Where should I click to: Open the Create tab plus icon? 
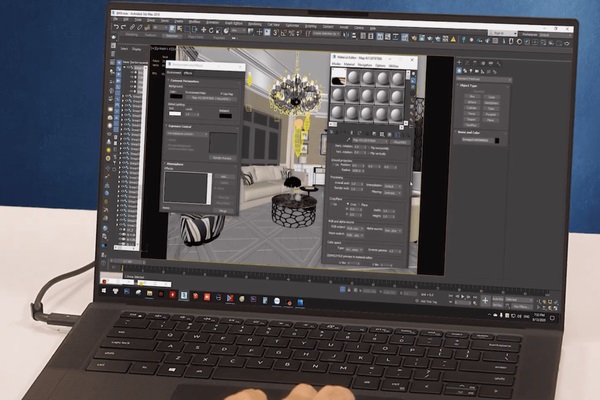[460, 62]
